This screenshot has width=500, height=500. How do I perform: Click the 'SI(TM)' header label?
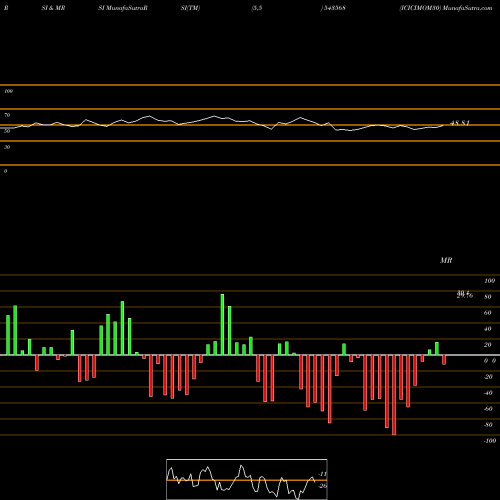point(190,8)
